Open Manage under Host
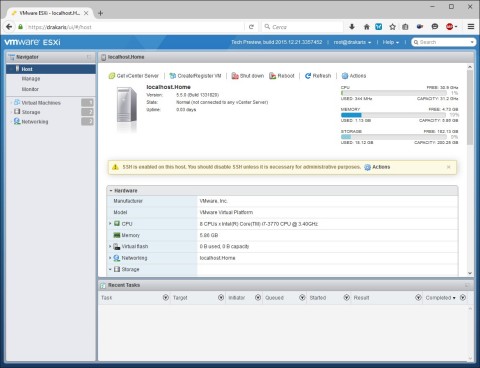480x368 pixels. pyautogui.click(x=31, y=79)
